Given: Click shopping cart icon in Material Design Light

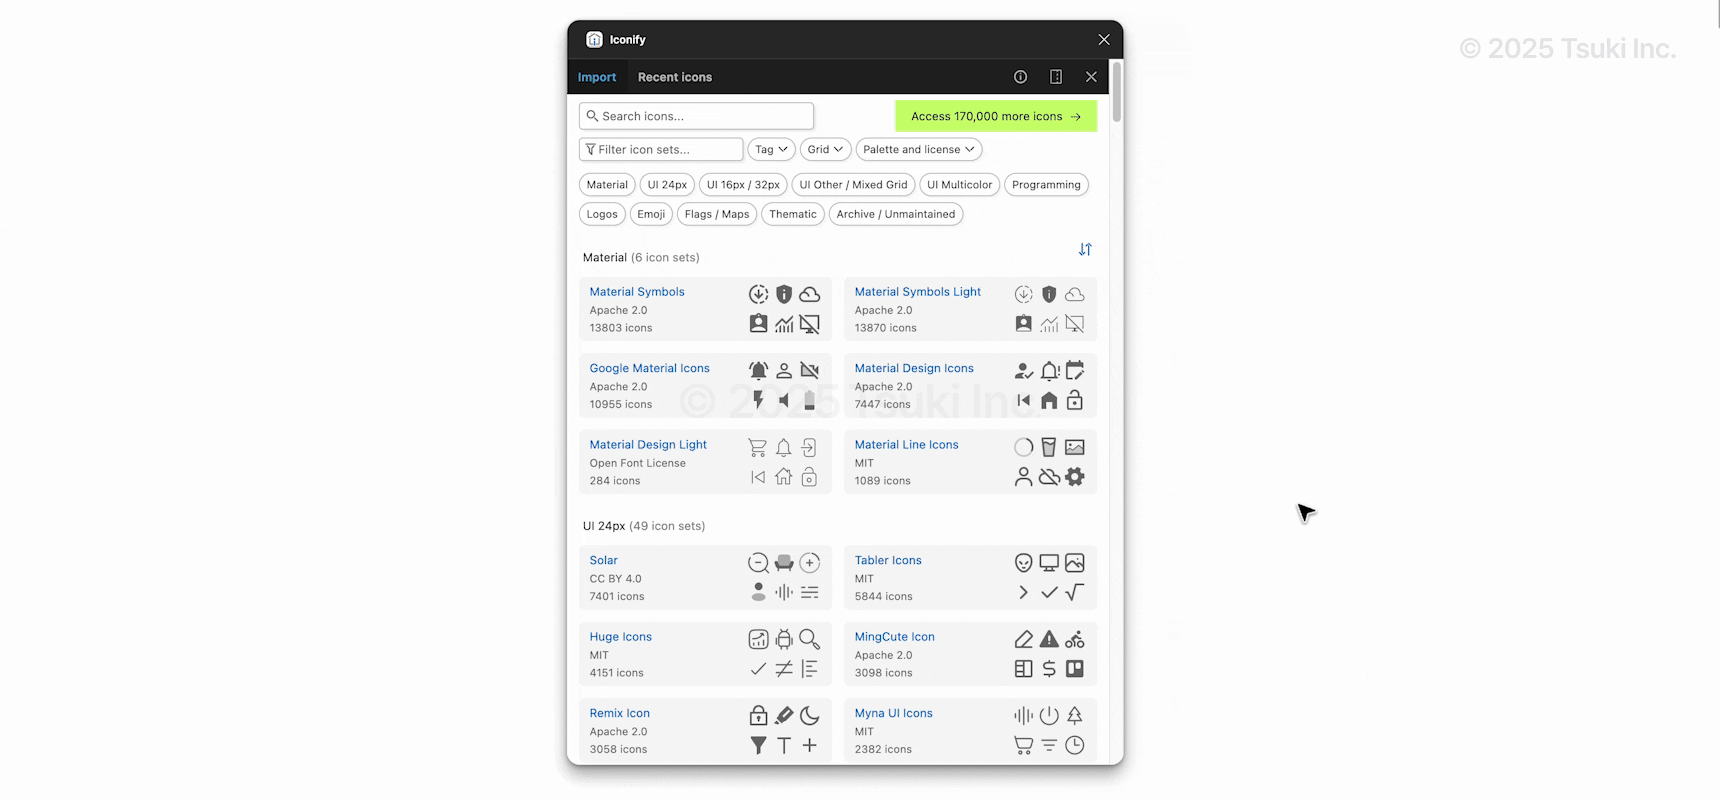Looking at the screenshot, I should [x=758, y=447].
